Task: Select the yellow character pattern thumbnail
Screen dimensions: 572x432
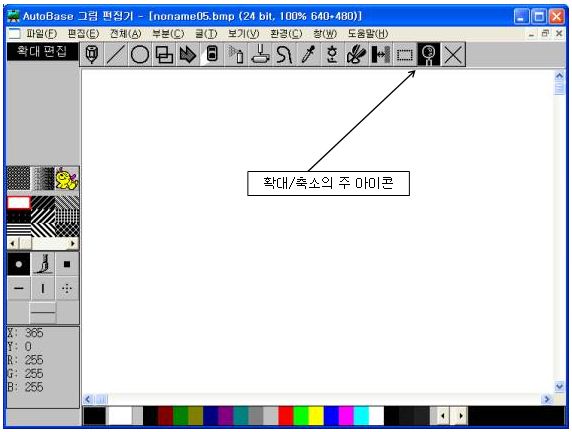Action: (x=67, y=178)
